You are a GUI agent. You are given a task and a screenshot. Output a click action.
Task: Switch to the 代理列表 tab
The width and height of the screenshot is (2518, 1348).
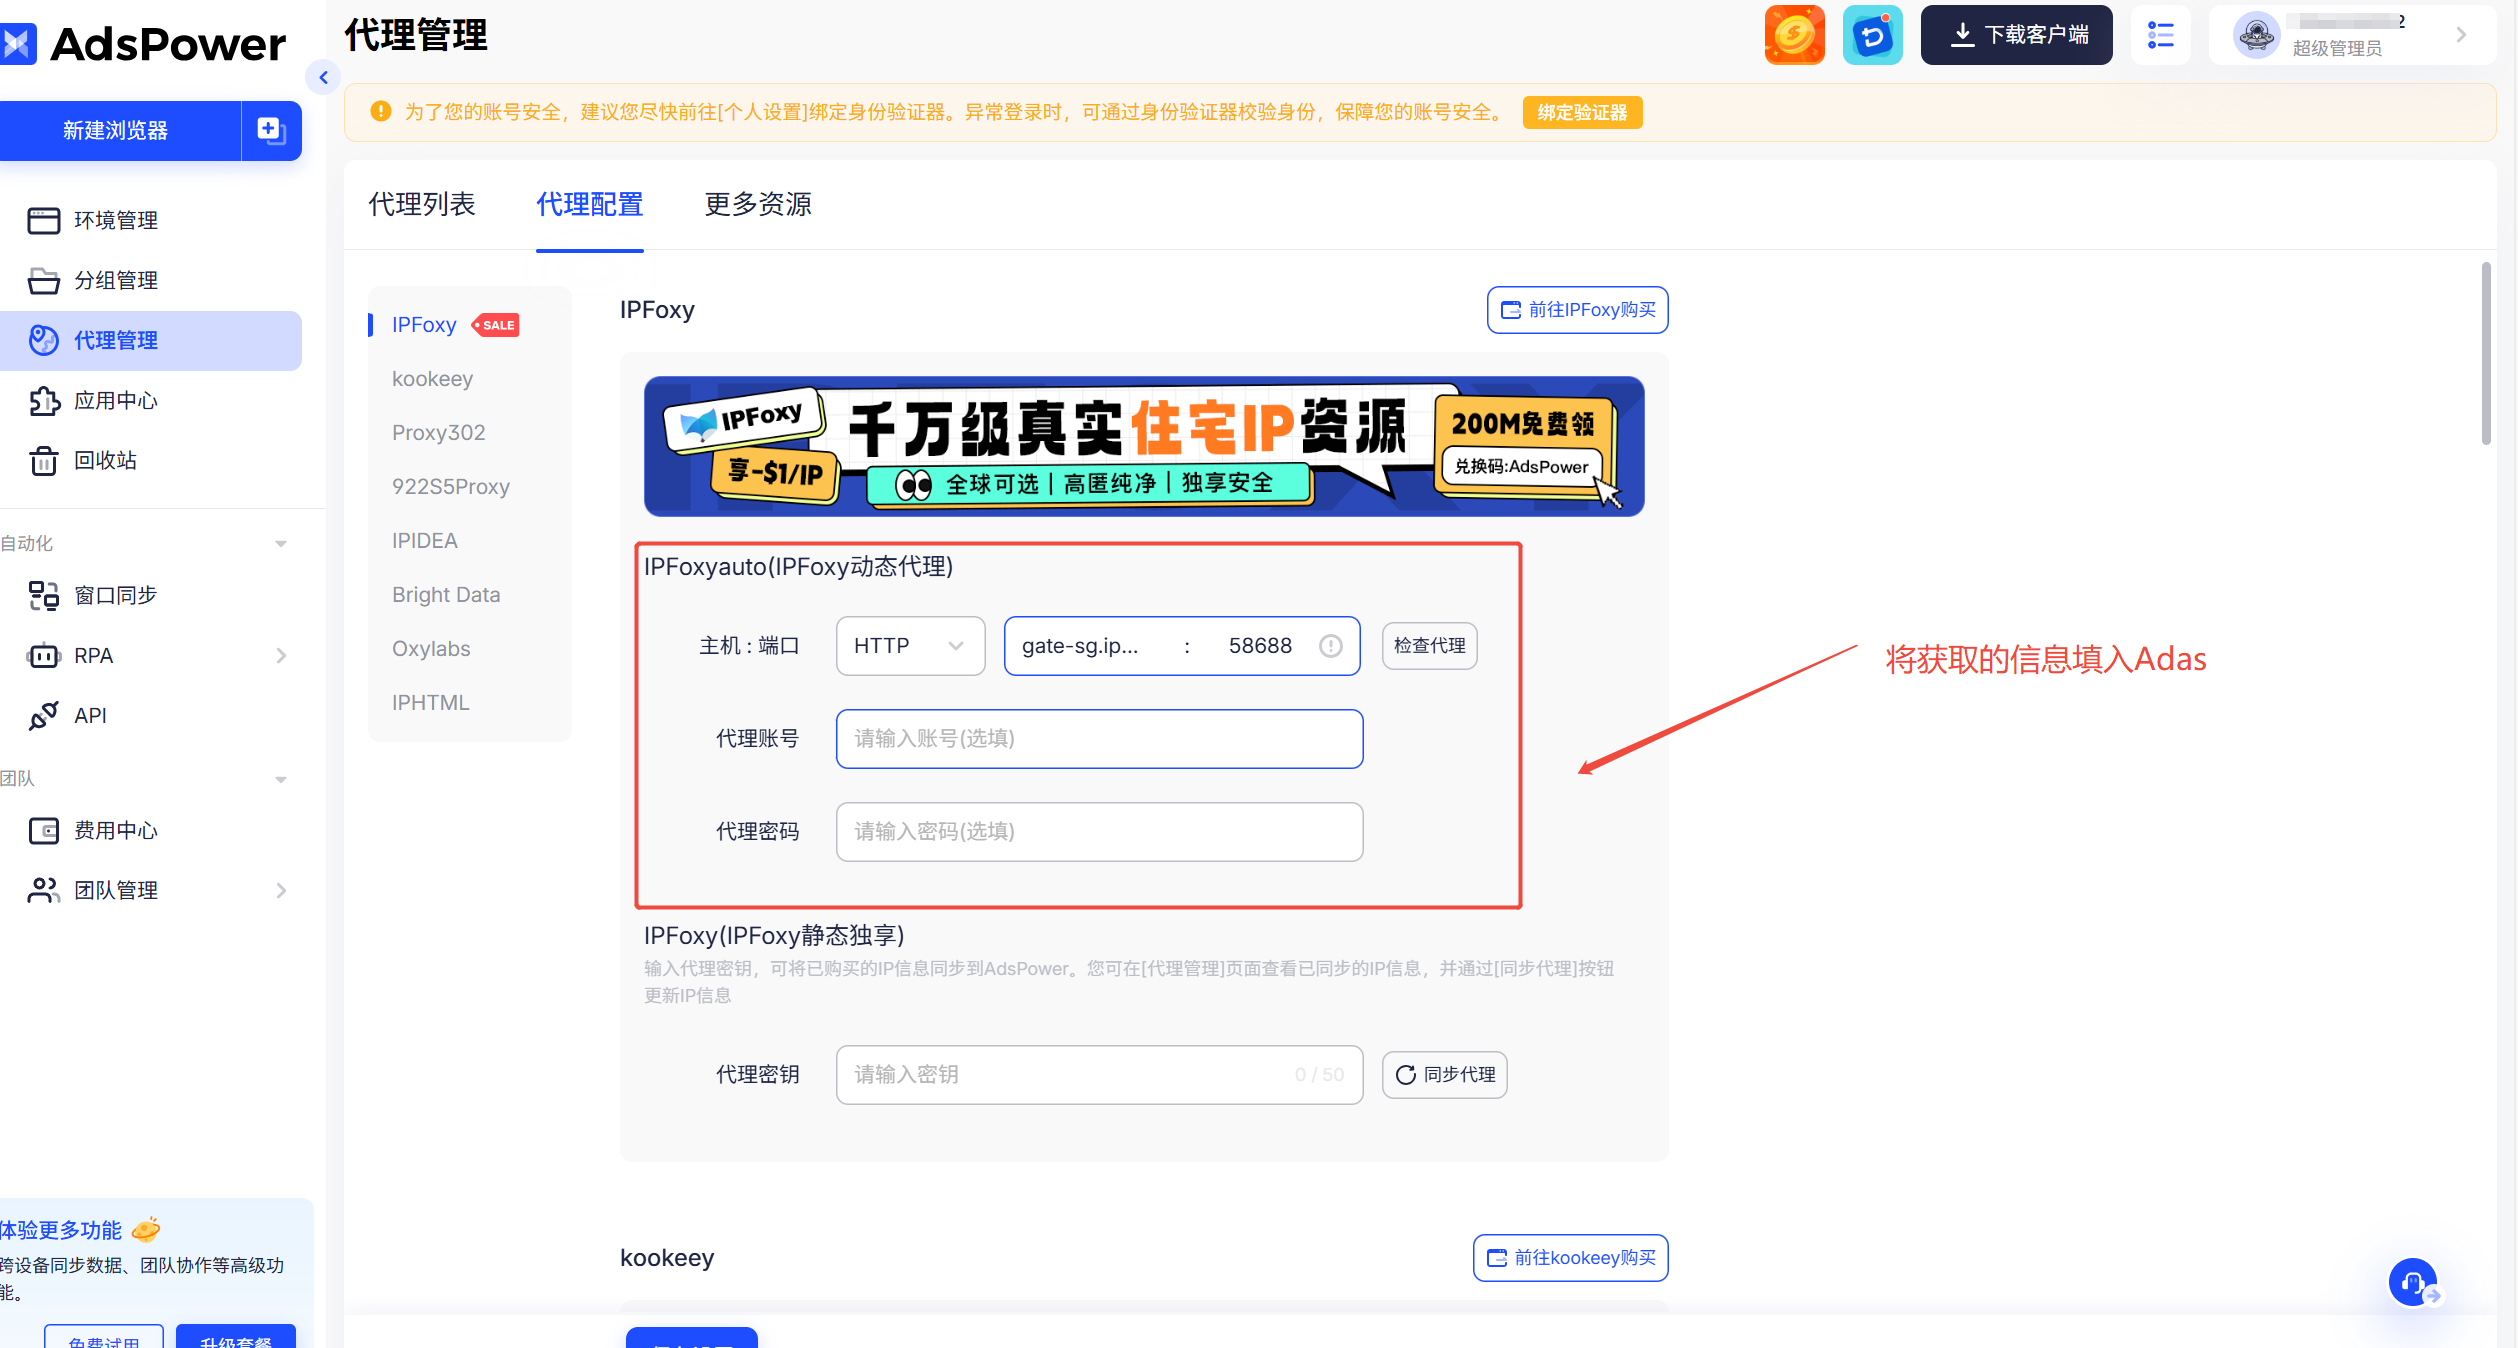(x=421, y=204)
